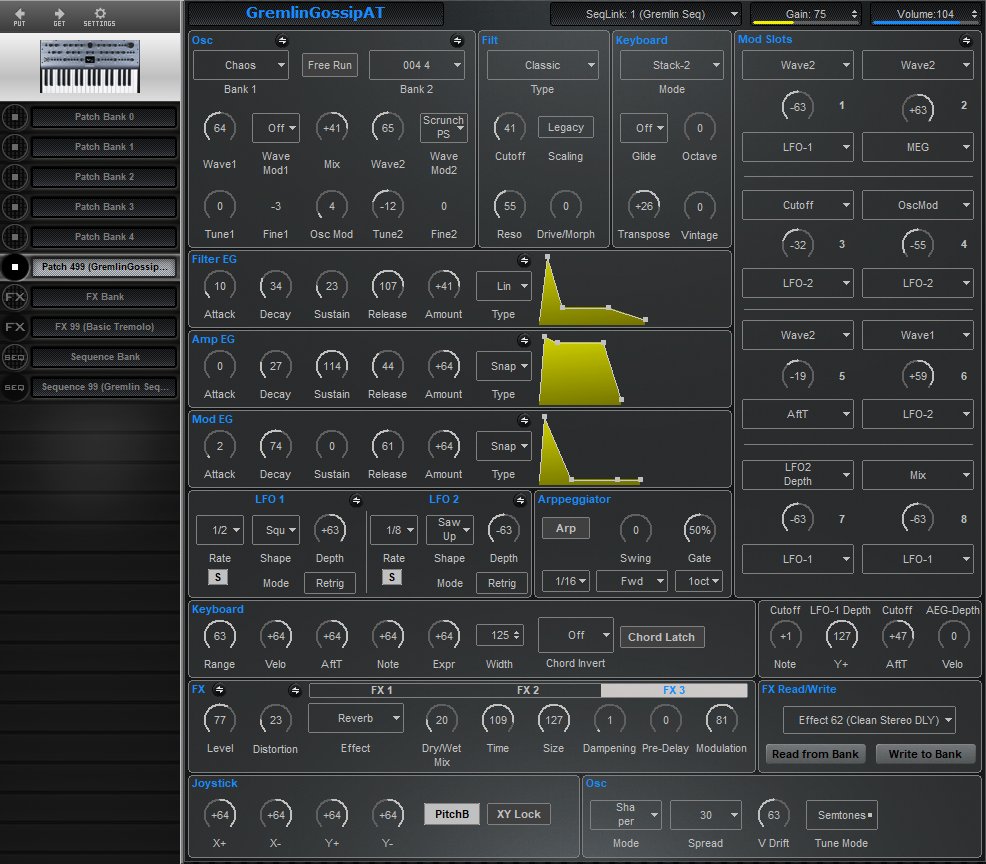Click the FX icon beside FX 99 Basic Tremolo
The width and height of the screenshot is (986, 864).
click(x=15, y=327)
